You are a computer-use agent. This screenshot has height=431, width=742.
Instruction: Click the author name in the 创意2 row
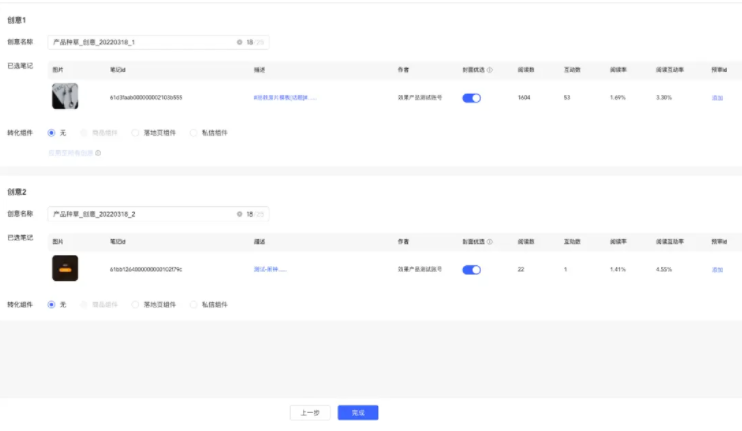coord(420,269)
